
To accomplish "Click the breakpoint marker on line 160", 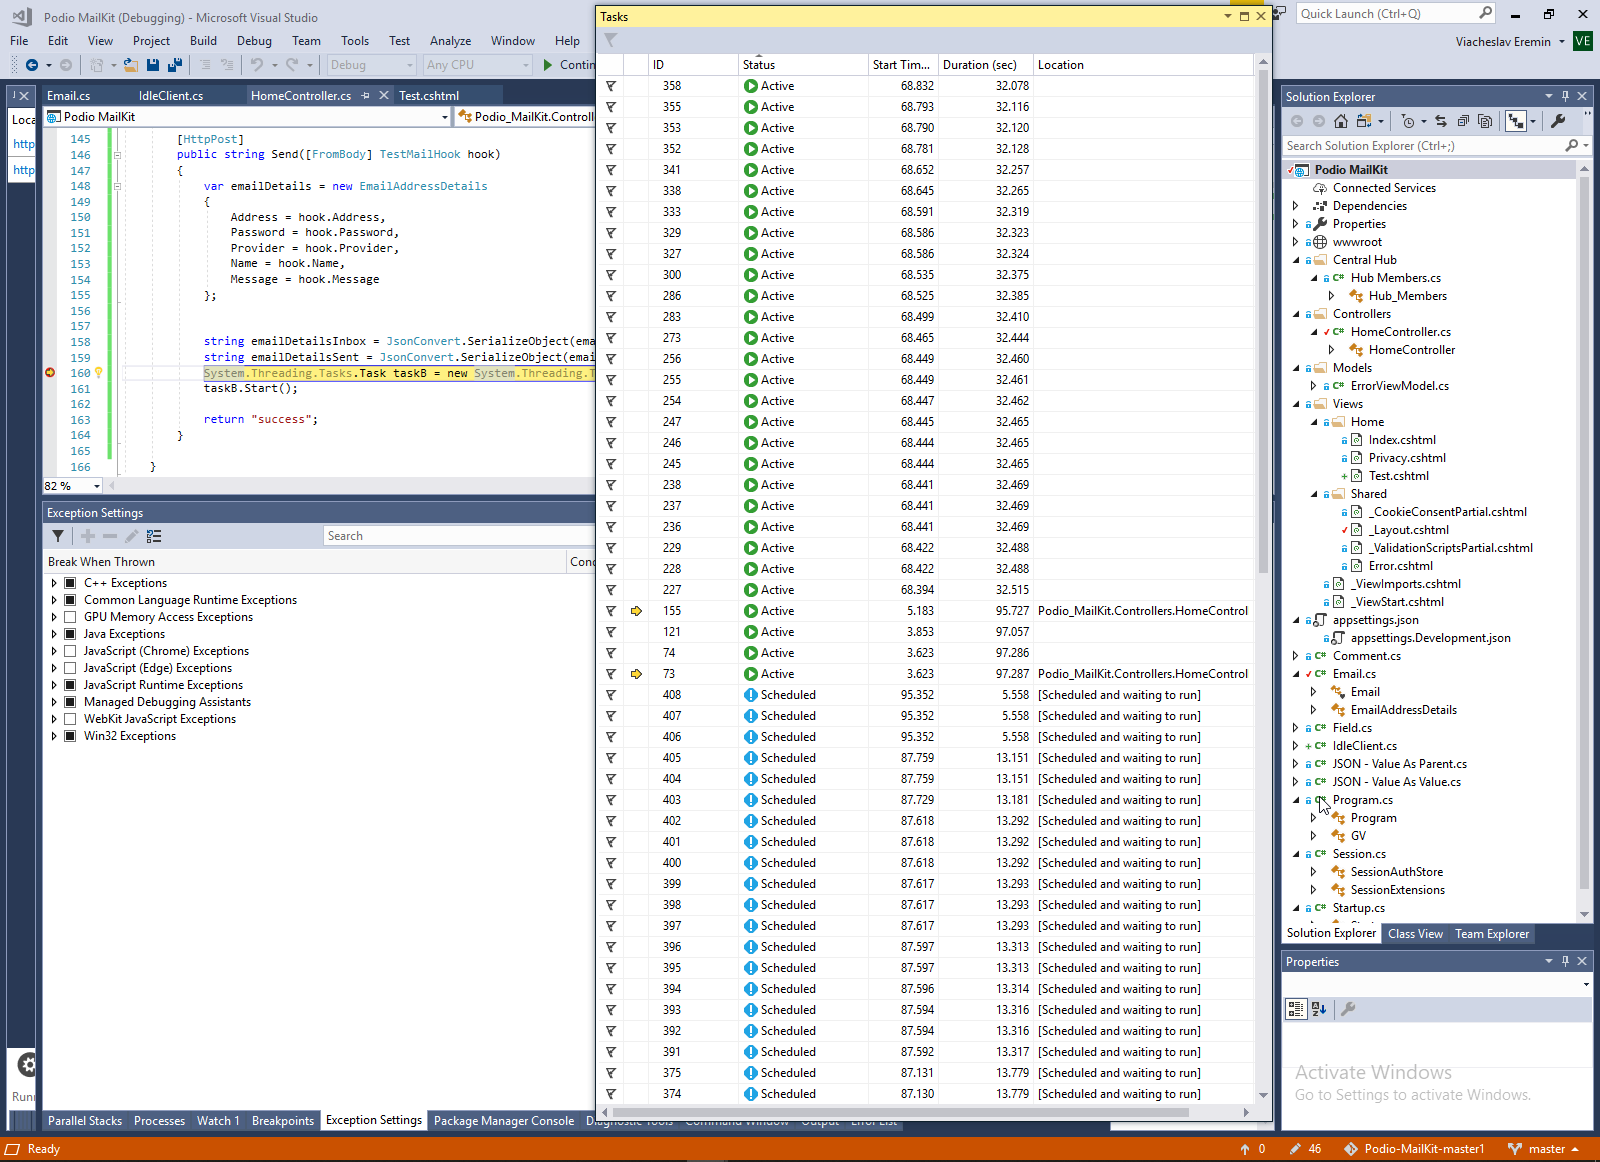I will pos(50,373).
